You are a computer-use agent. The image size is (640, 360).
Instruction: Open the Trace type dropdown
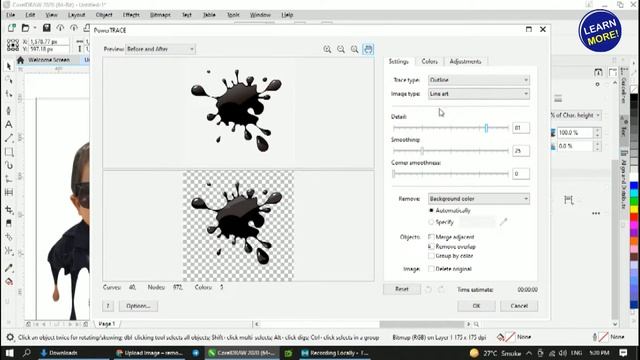pos(479,80)
